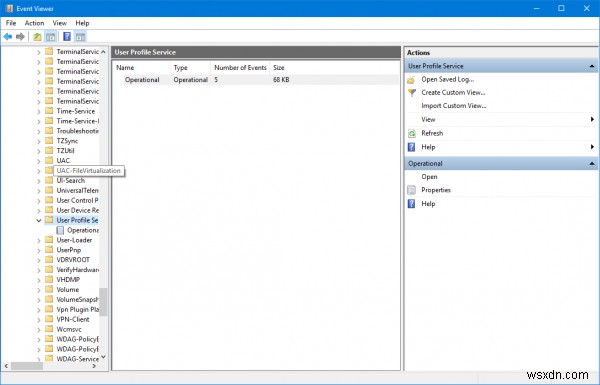The image size is (600, 385).
Task: Click the Refresh action link
Action: [432, 133]
